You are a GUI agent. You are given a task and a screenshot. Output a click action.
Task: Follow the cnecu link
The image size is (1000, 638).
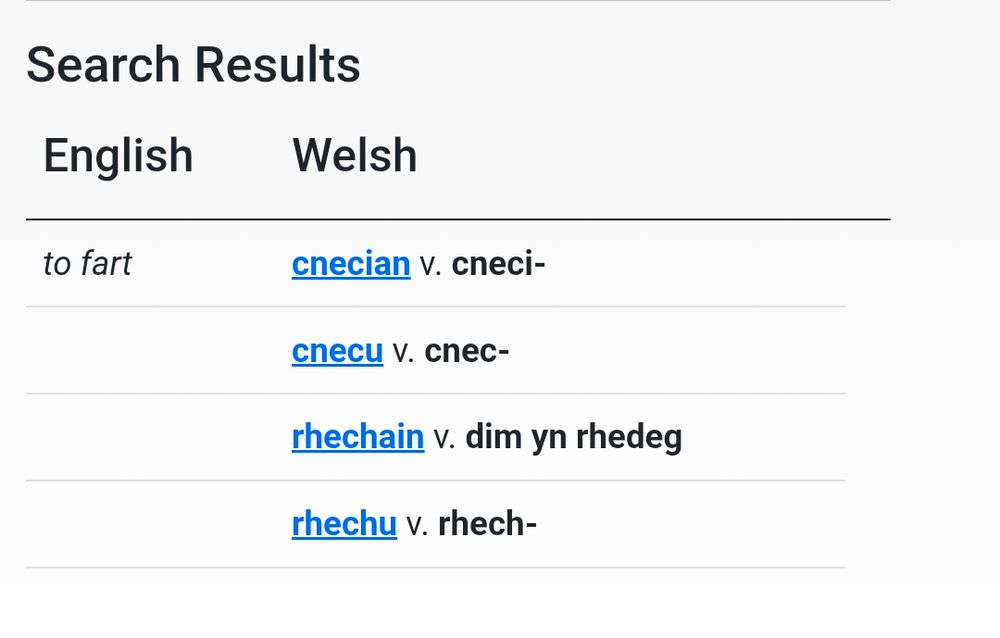(337, 351)
